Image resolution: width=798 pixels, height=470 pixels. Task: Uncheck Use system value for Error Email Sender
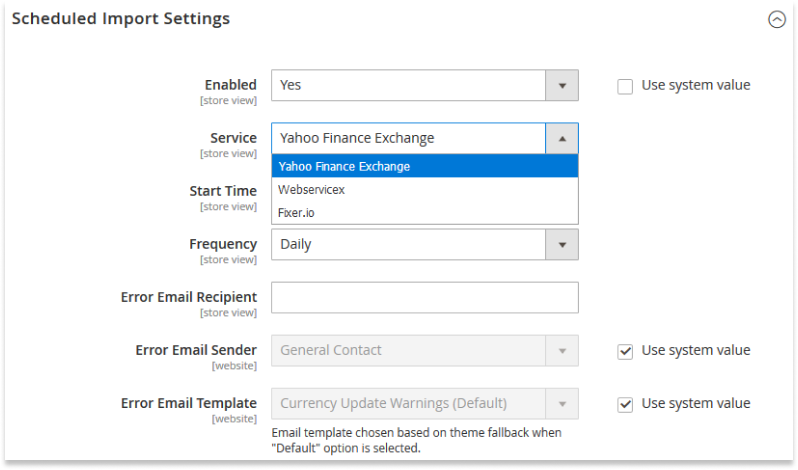pyautogui.click(x=625, y=351)
